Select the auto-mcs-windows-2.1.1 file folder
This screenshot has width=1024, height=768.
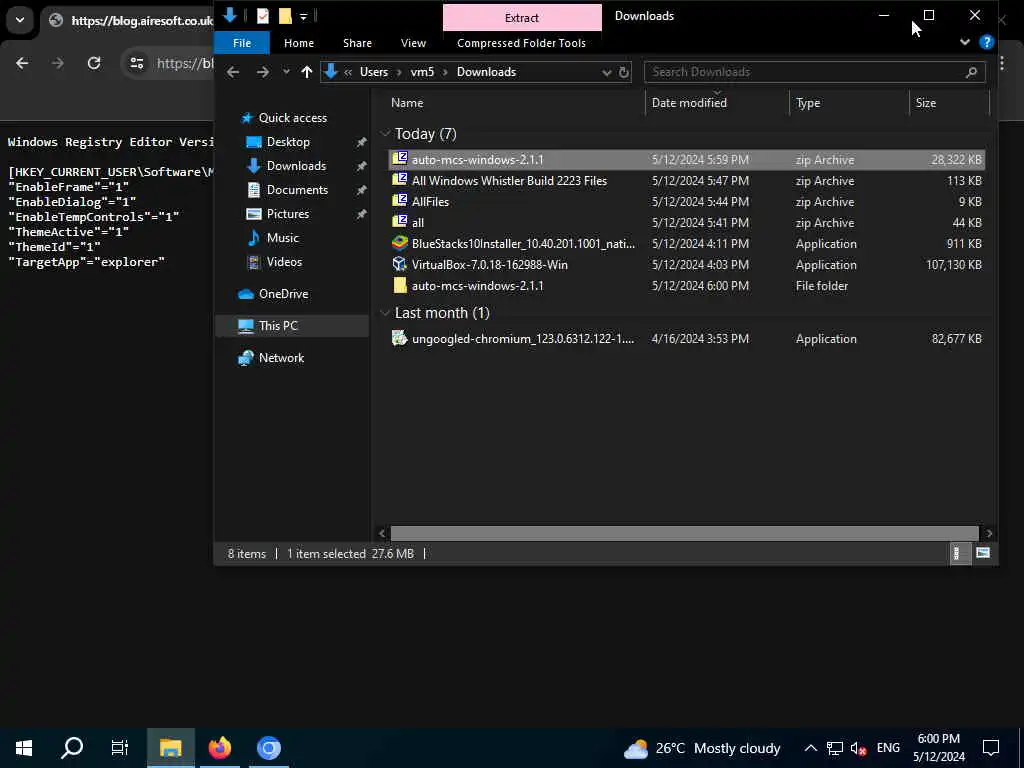tap(686, 285)
